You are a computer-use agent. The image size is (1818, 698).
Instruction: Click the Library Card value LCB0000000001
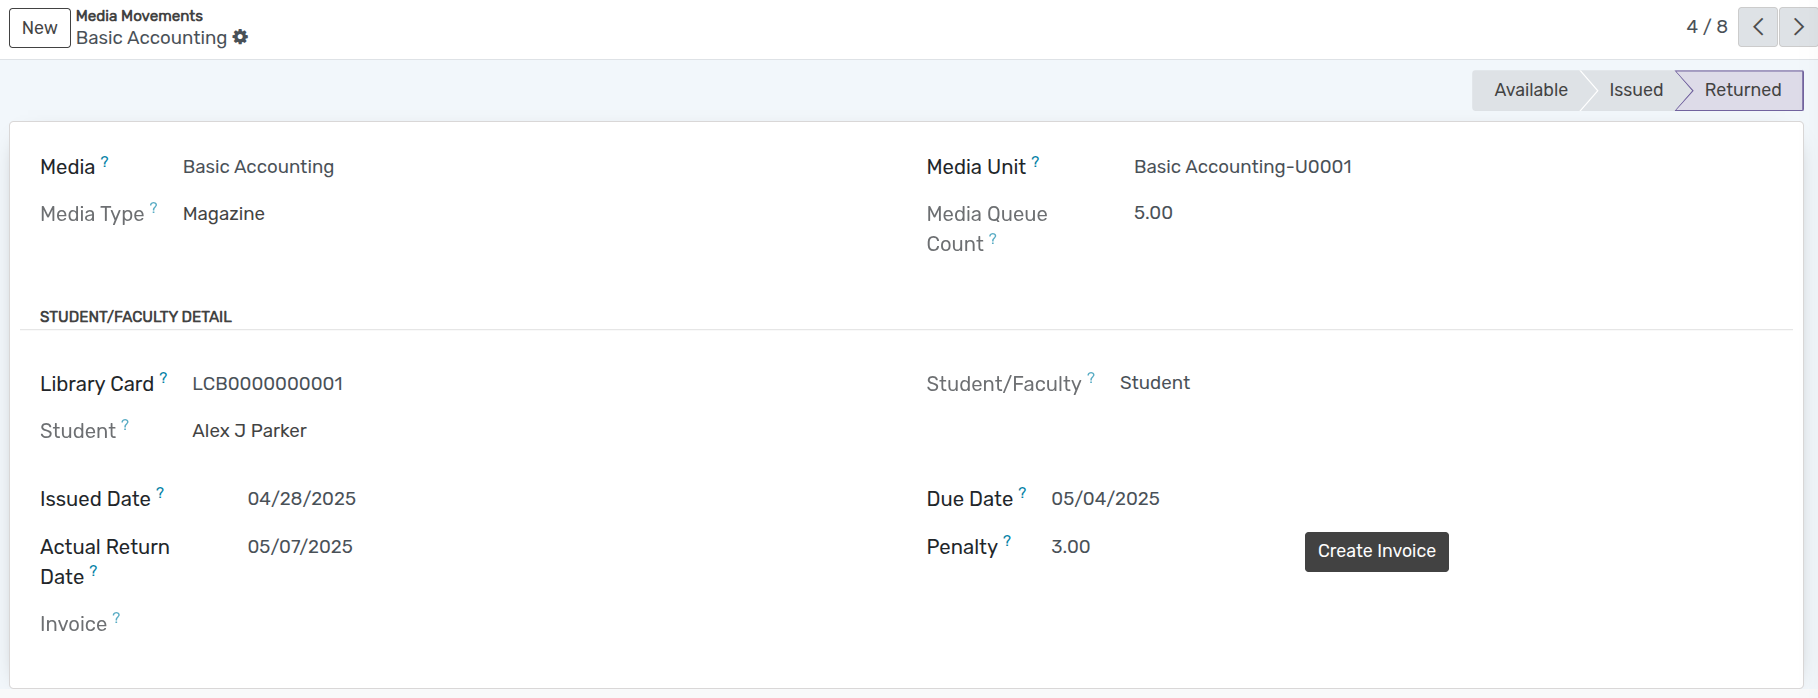click(x=267, y=384)
